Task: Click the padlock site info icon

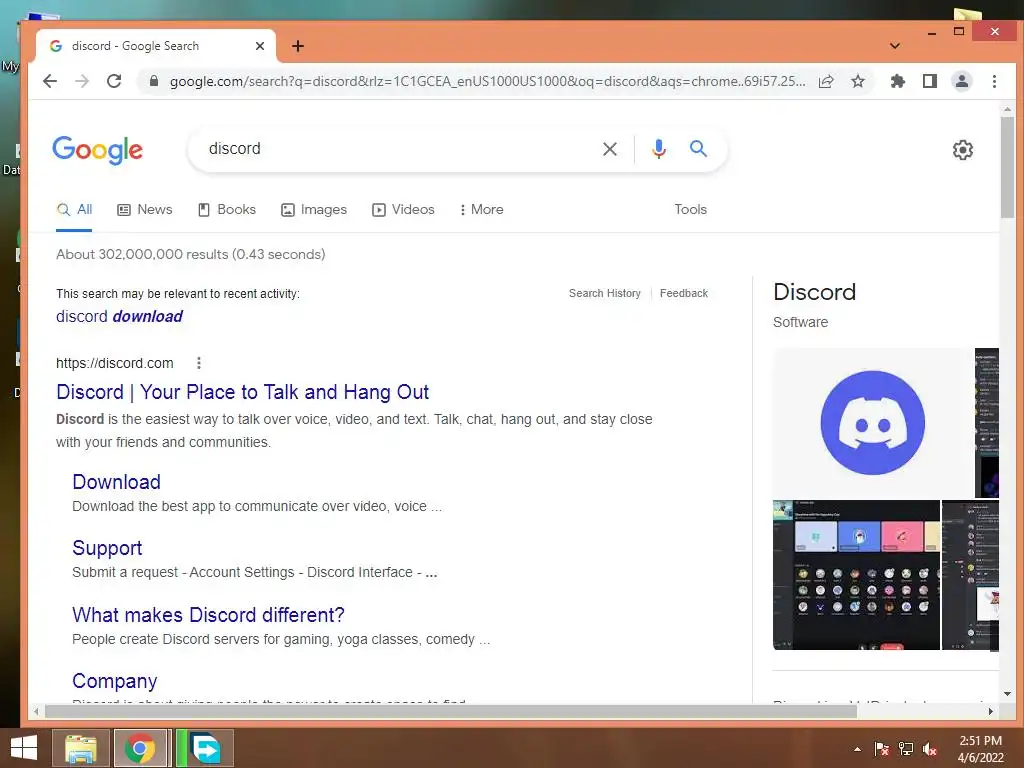Action: click(x=154, y=81)
